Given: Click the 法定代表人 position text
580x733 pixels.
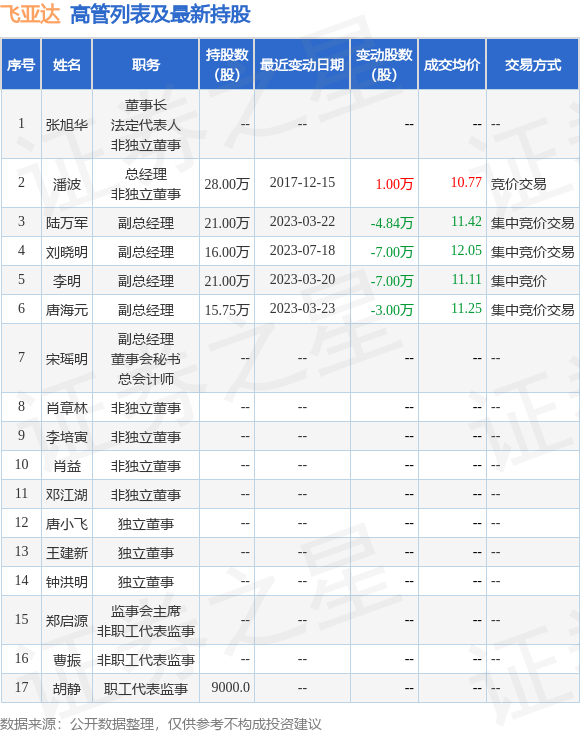Looking at the screenshot, I should tap(146, 125).
